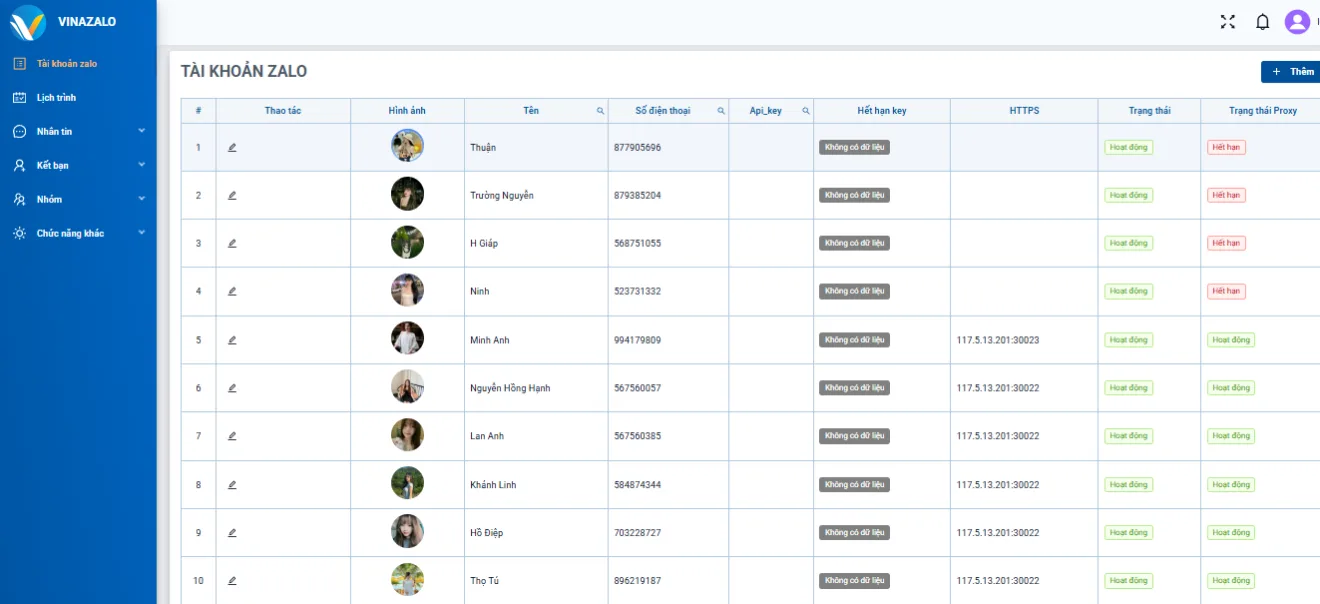The width and height of the screenshot is (1320, 604).
Task: Open the user profile avatar icon
Action: (x=1297, y=22)
